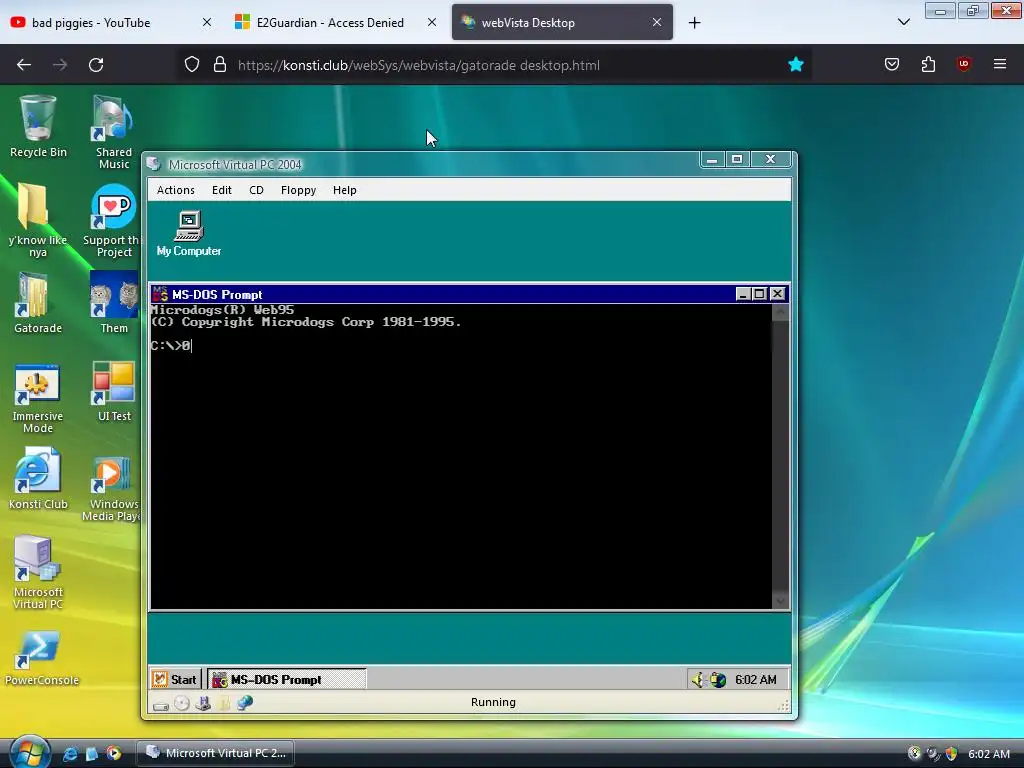Go back to the previous page

click(24, 64)
